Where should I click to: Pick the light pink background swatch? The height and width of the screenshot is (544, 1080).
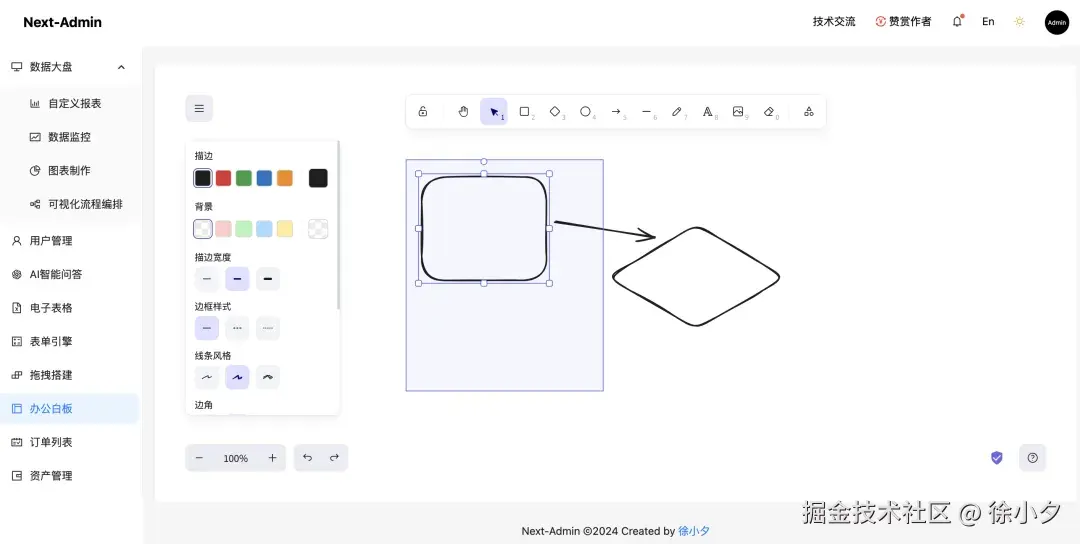(223, 229)
